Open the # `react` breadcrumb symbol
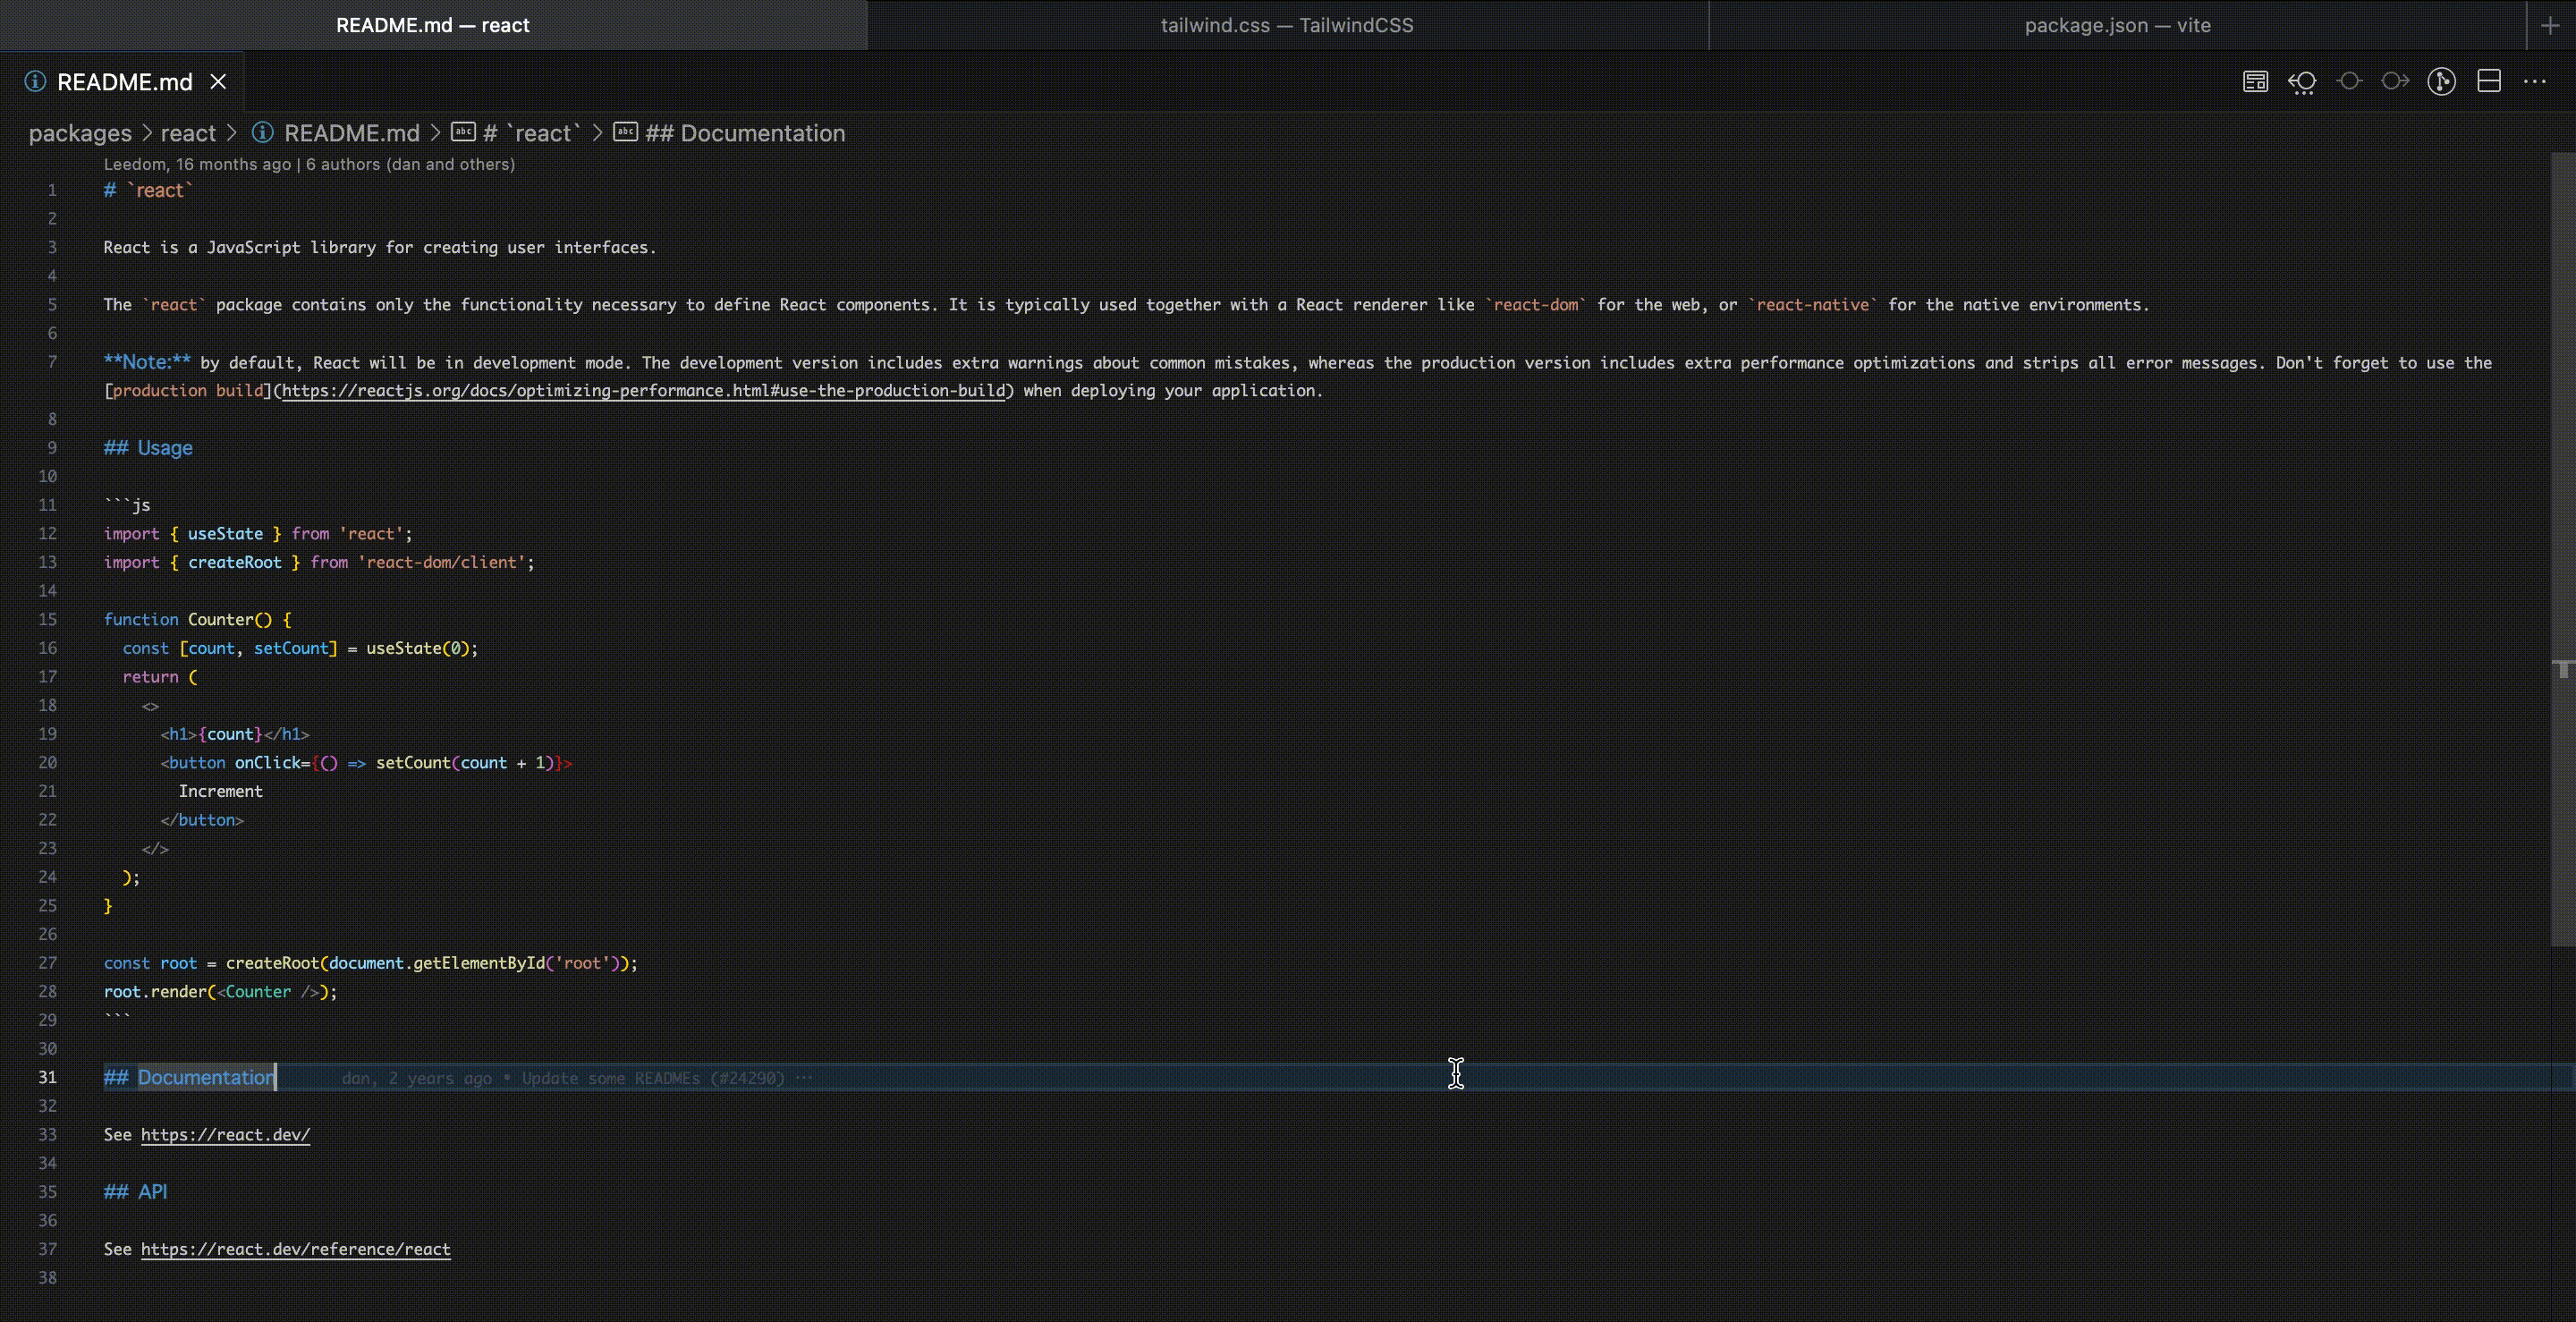 532,133
